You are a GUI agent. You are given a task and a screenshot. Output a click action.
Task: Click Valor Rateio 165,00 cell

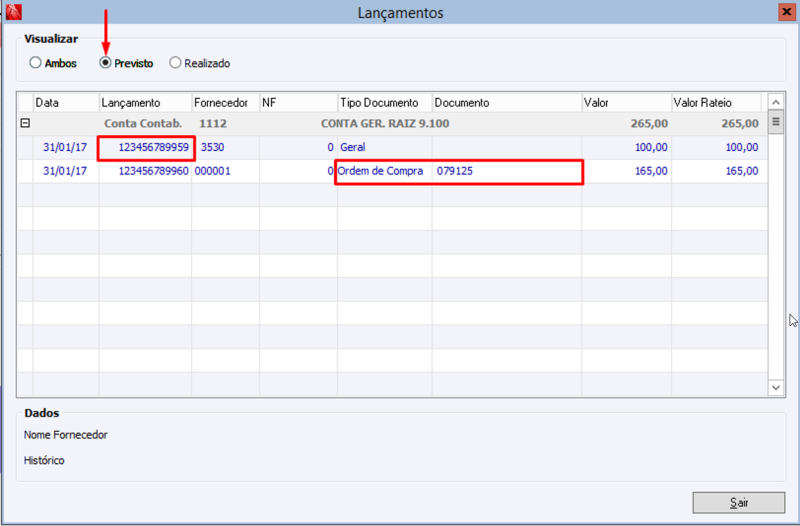point(719,171)
